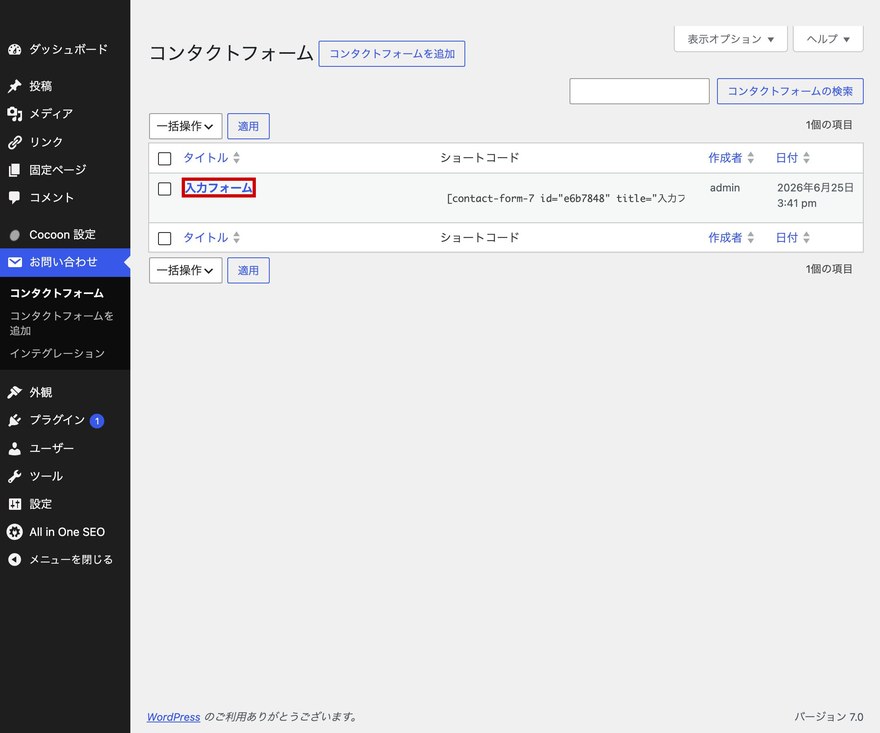Screen dimensions: 880x733
Task: Click the top 適用 apply button
Action: point(248,126)
